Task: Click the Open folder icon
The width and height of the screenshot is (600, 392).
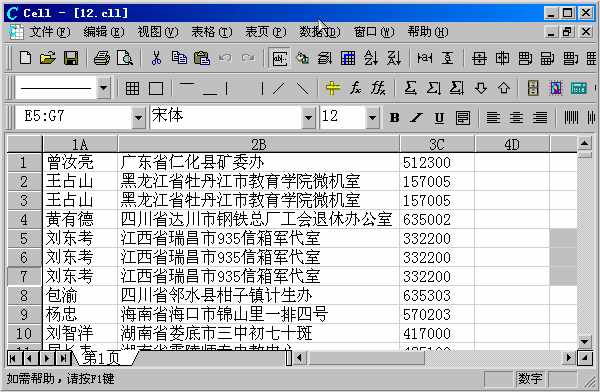Action: click(x=47, y=58)
